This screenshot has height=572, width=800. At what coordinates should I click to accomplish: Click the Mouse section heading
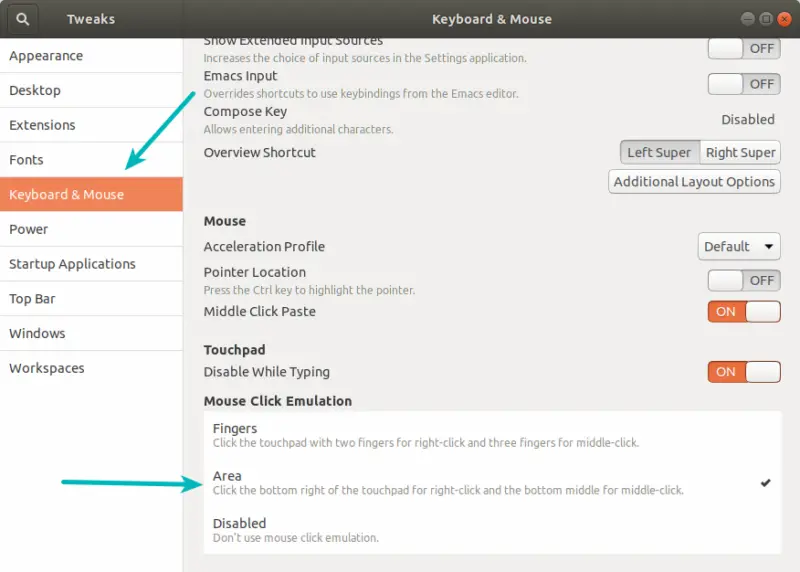tap(224, 221)
